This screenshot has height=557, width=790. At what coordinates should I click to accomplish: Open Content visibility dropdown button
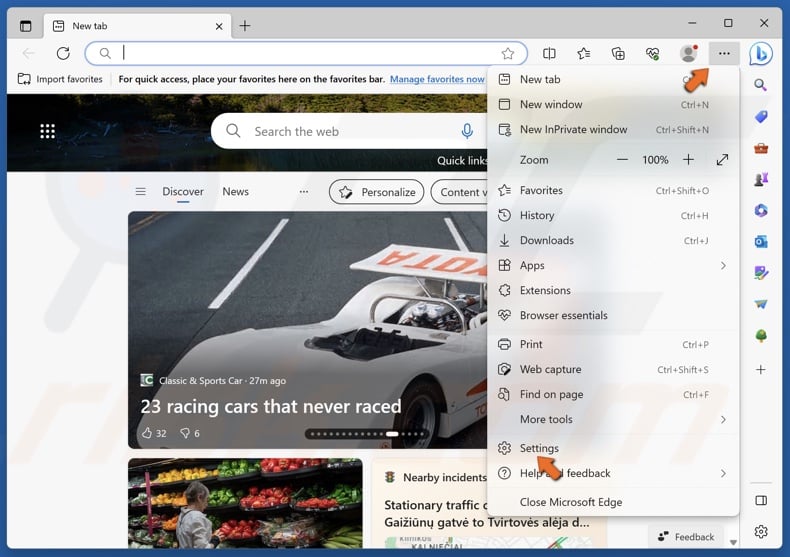pos(459,192)
